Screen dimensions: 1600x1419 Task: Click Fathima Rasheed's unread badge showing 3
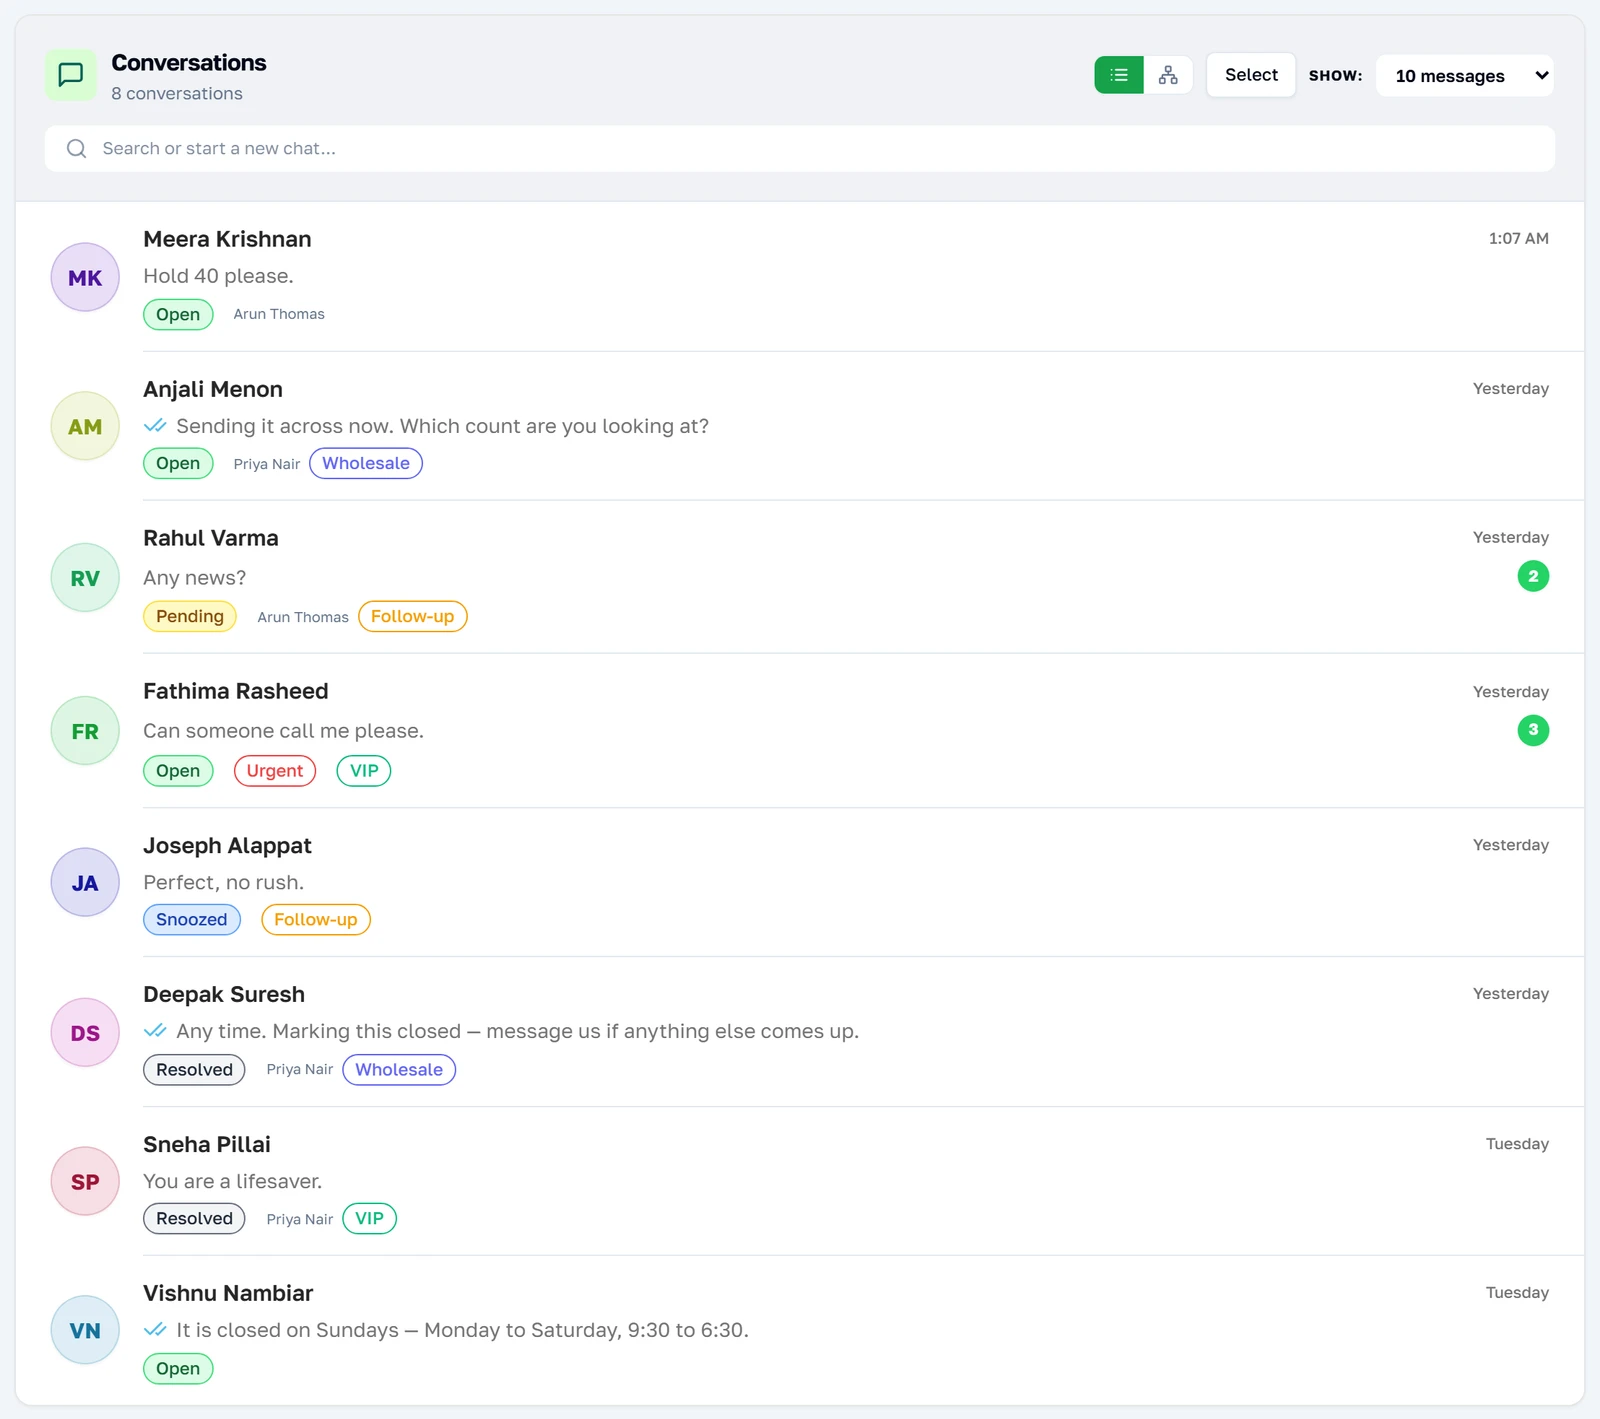tap(1533, 730)
